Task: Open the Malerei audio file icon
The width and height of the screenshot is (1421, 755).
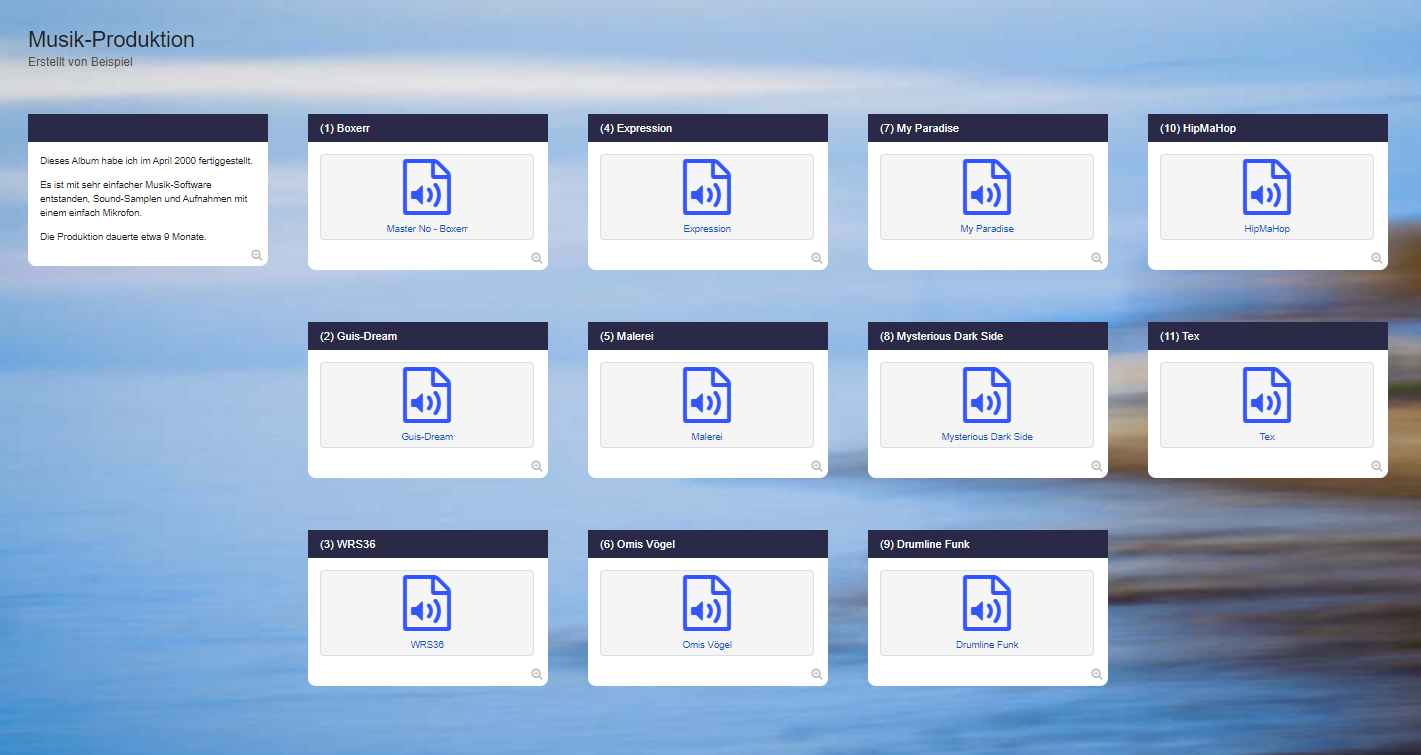Action: [707, 395]
